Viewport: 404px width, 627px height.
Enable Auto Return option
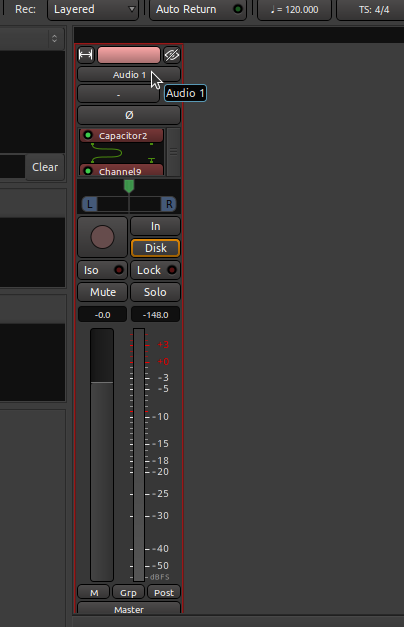click(x=198, y=9)
